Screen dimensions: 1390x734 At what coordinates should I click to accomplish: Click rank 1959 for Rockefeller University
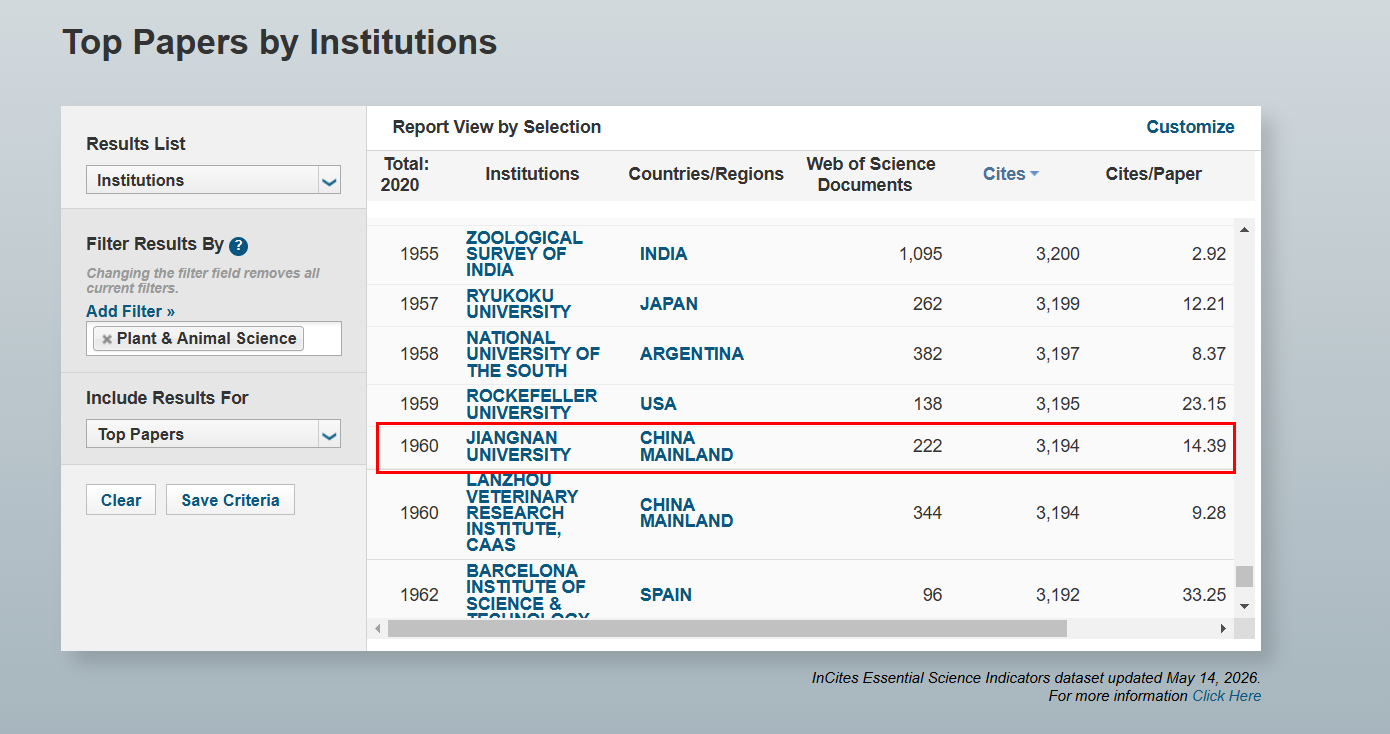[419, 404]
